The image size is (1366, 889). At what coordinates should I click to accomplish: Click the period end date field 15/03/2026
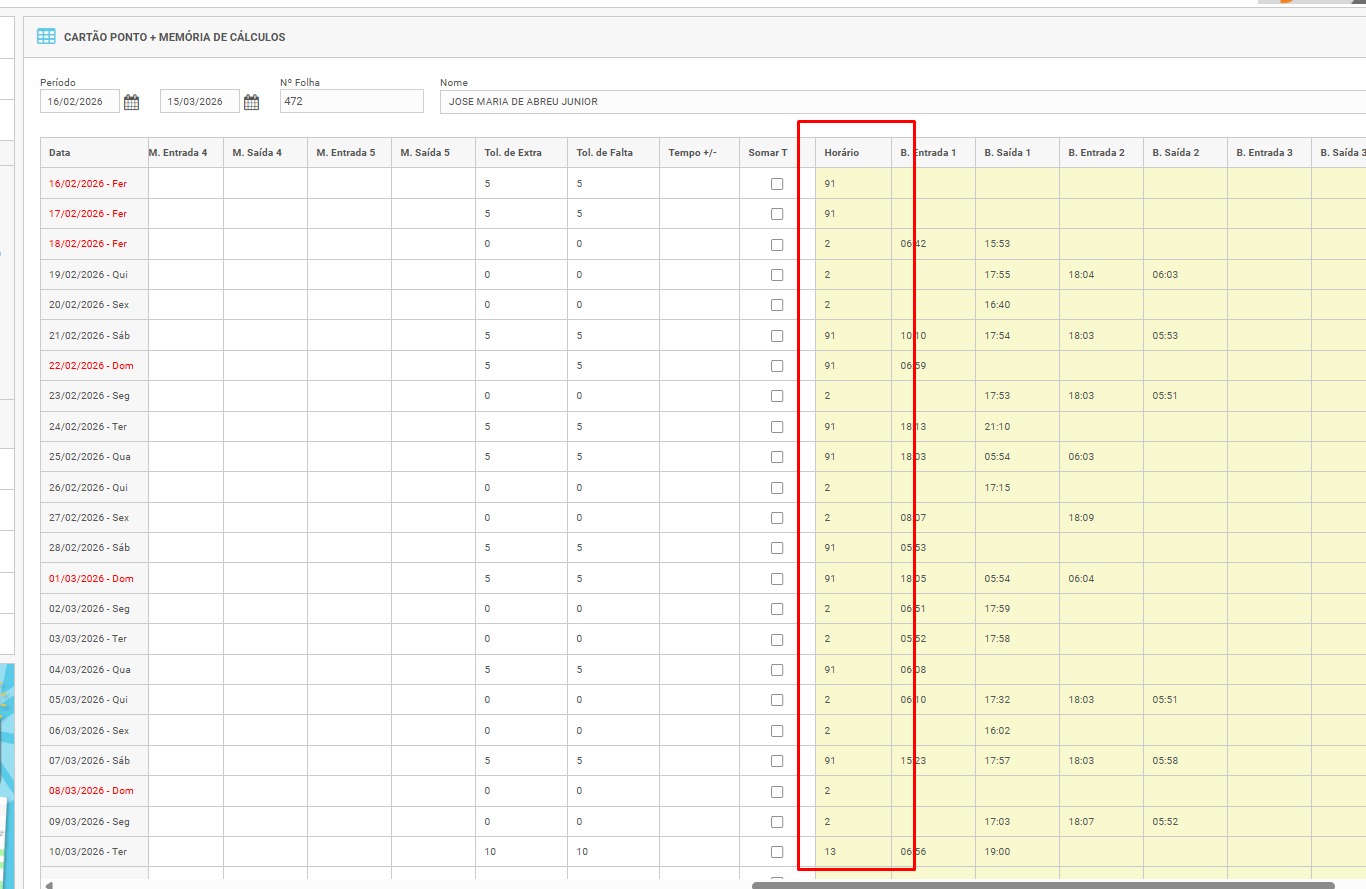[x=199, y=102]
